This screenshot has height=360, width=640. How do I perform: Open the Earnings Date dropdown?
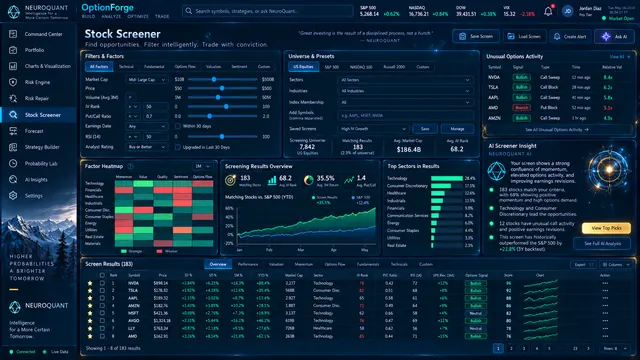point(147,127)
